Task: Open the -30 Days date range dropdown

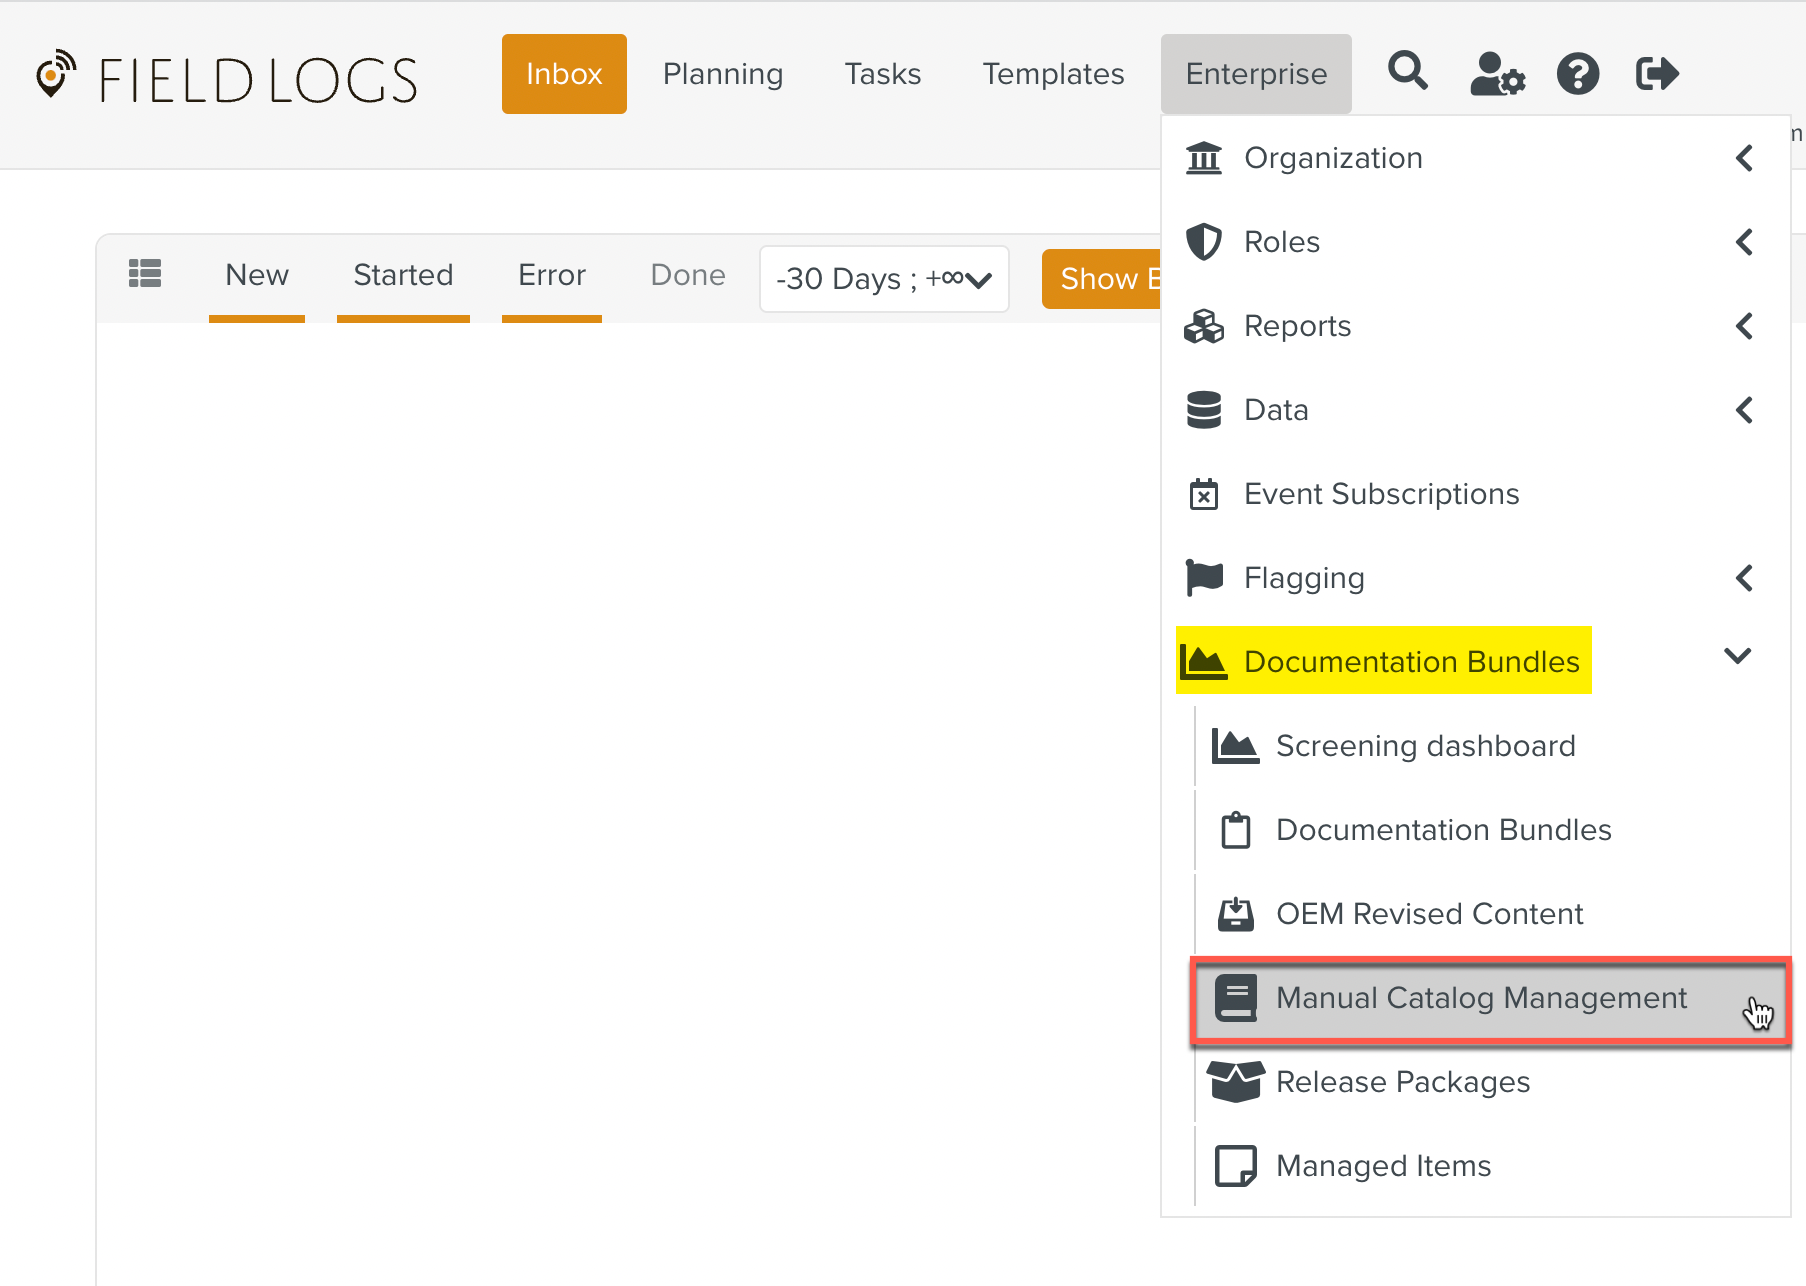Action: point(884,279)
